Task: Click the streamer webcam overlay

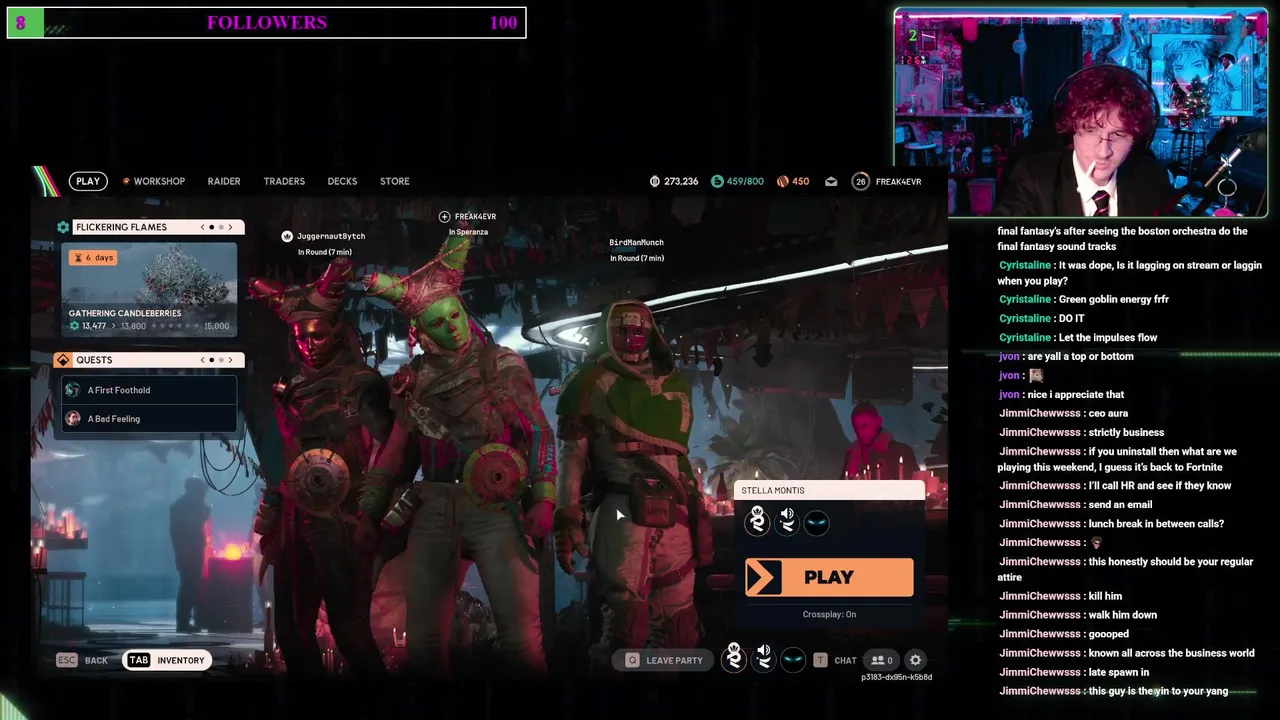Action: 1080,113
